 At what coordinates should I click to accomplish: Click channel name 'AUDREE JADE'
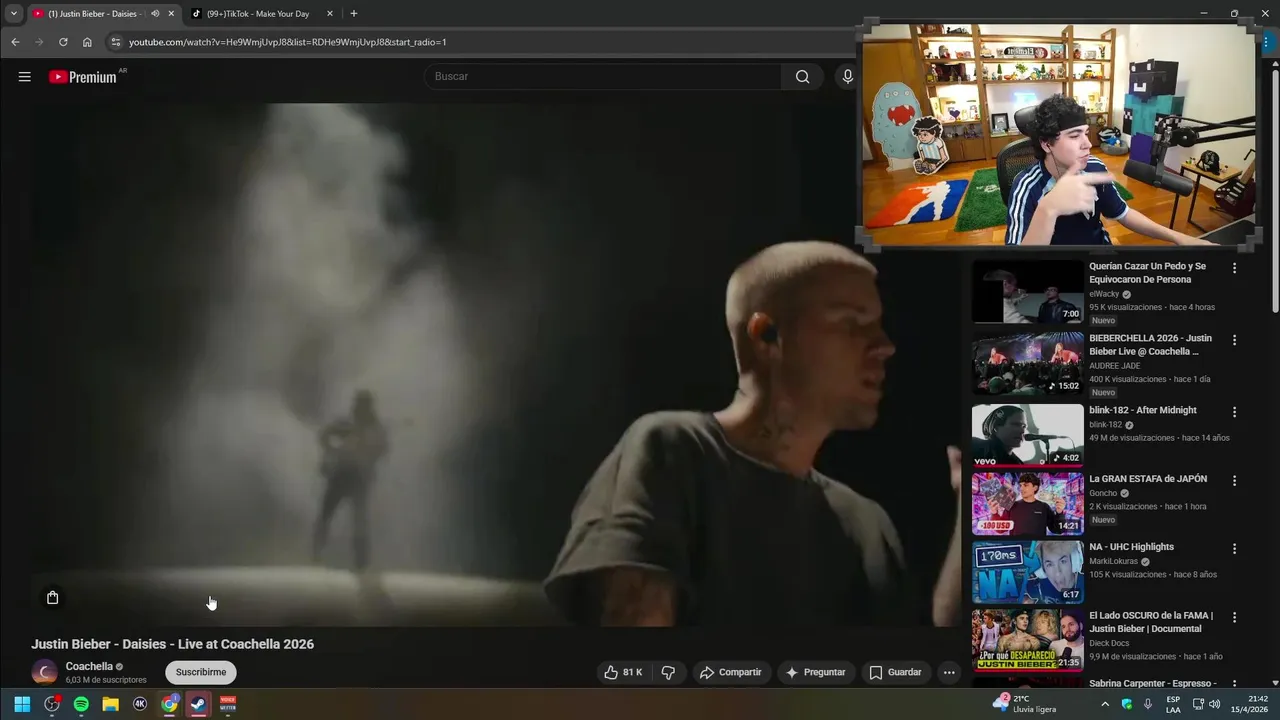(1115, 366)
